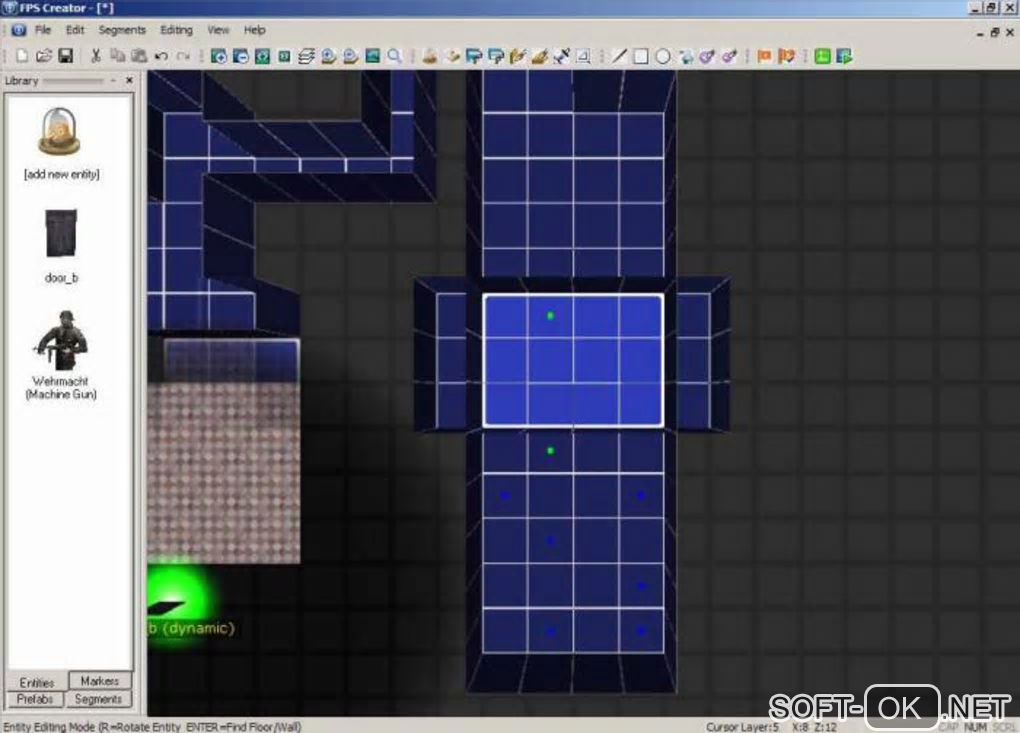
Task: Paste using the clipboard icon
Action: 139,56
